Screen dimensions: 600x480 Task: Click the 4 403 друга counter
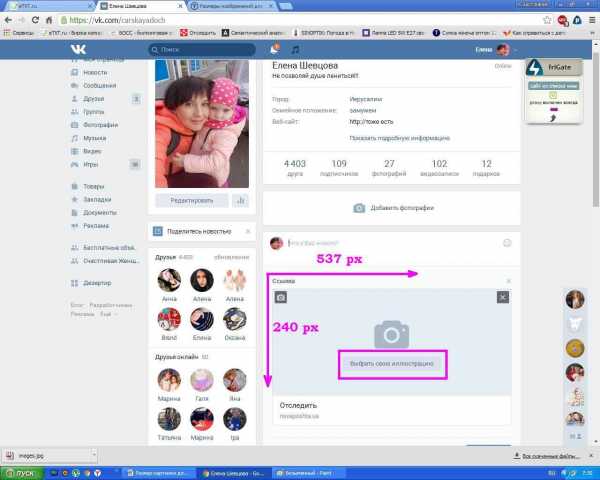(295, 168)
